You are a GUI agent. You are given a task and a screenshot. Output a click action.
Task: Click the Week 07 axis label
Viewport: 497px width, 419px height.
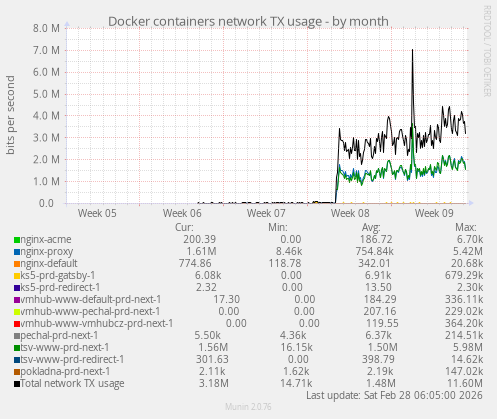(266, 213)
